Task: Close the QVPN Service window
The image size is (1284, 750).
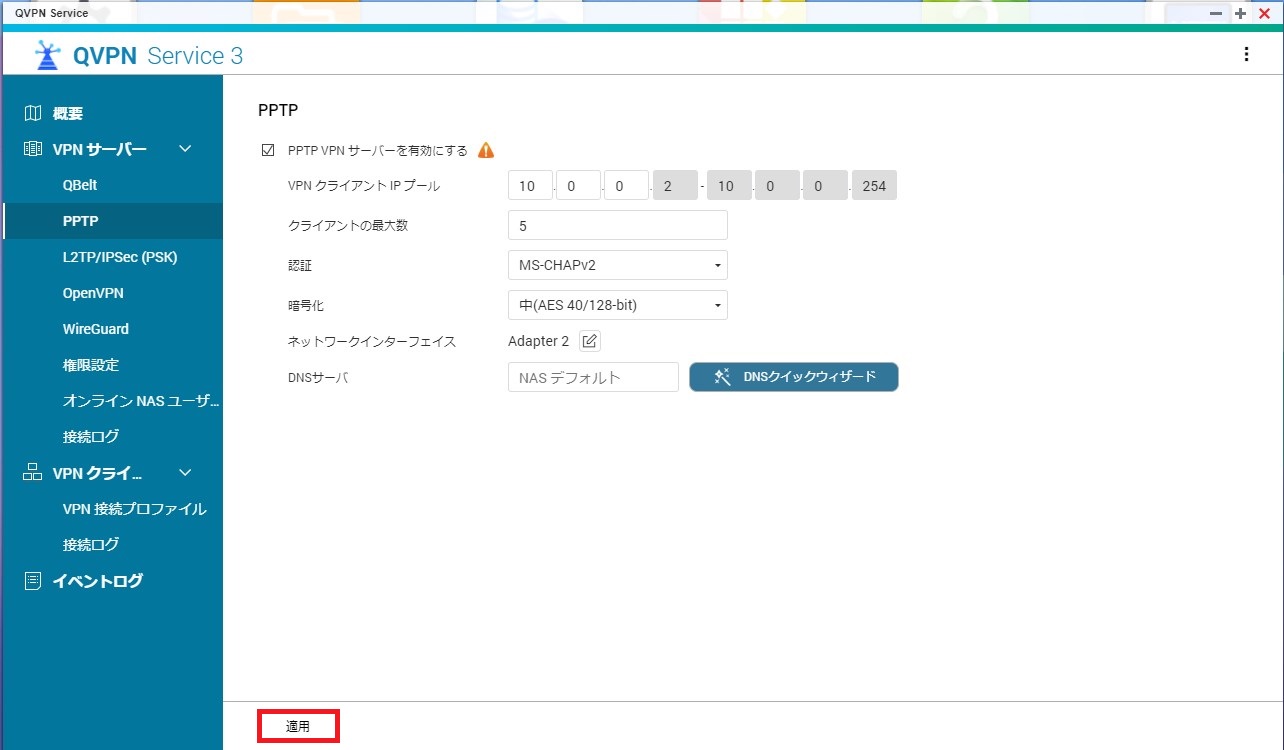Action: [1264, 13]
